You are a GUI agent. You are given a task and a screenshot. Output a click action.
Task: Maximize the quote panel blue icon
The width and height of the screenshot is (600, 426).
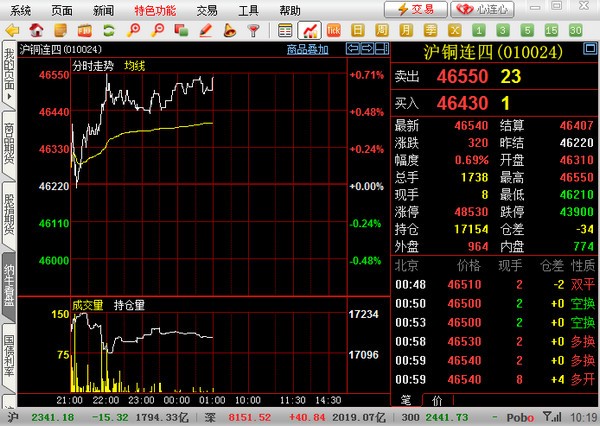590,49
